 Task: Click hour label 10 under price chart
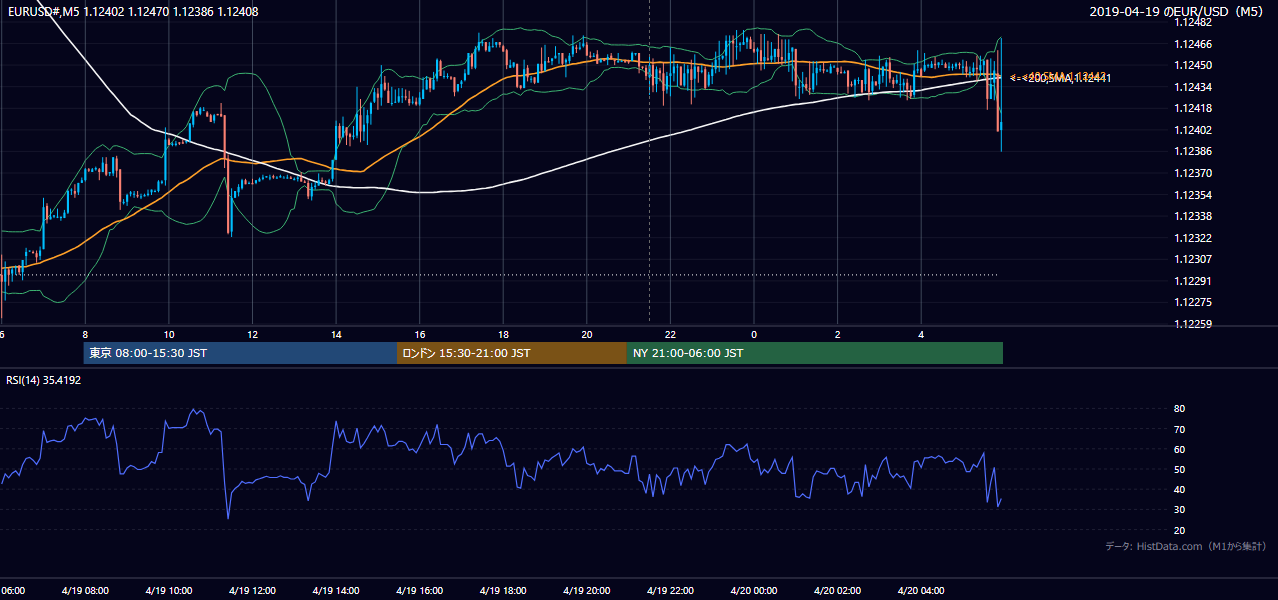click(x=169, y=334)
